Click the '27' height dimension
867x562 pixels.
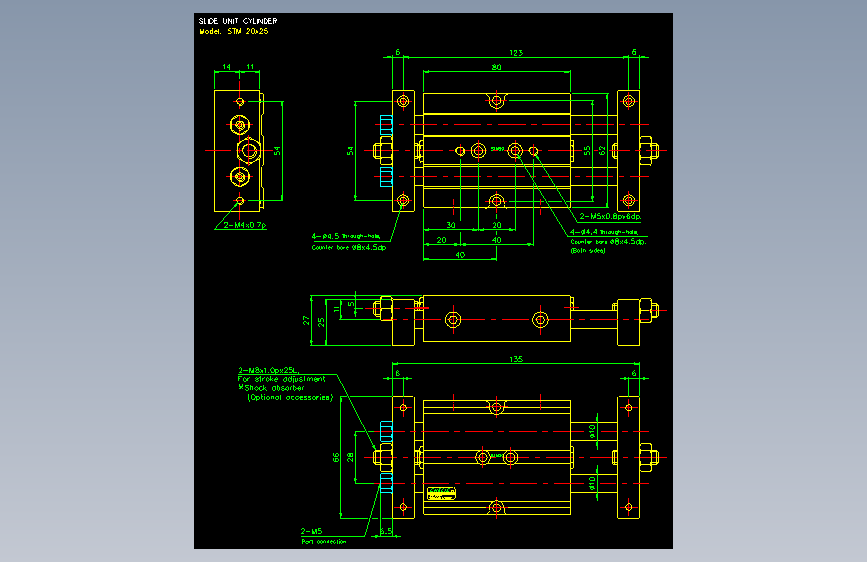pyautogui.click(x=306, y=320)
